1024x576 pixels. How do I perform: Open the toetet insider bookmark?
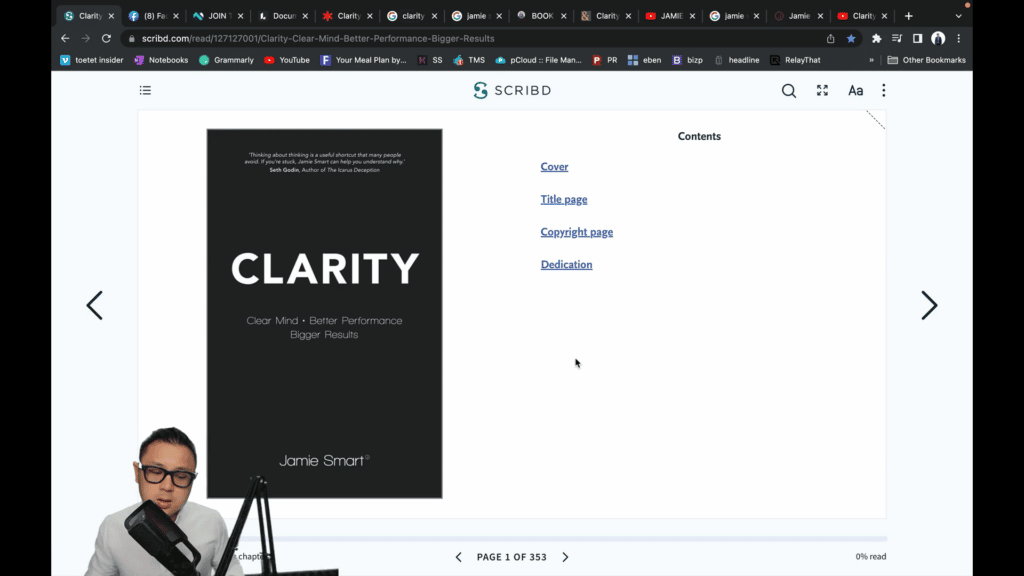click(x=91, y=60)
